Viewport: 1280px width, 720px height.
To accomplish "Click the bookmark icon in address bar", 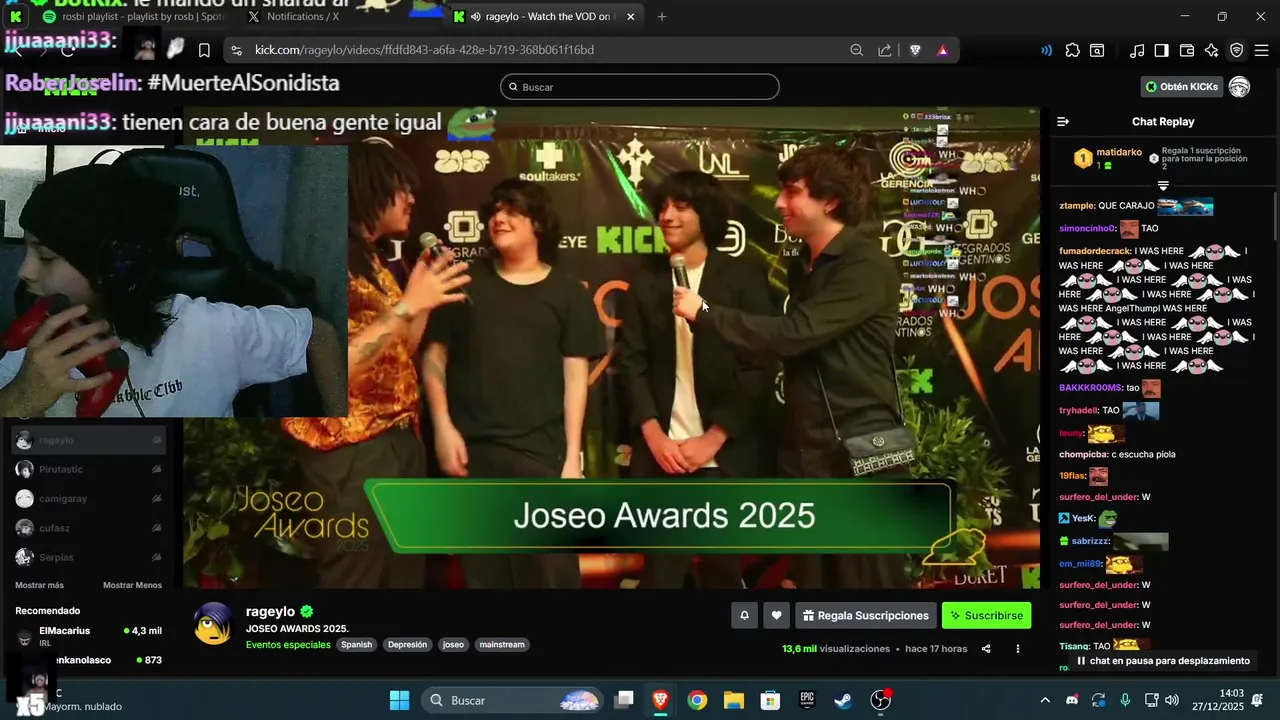I will point(204,50).
